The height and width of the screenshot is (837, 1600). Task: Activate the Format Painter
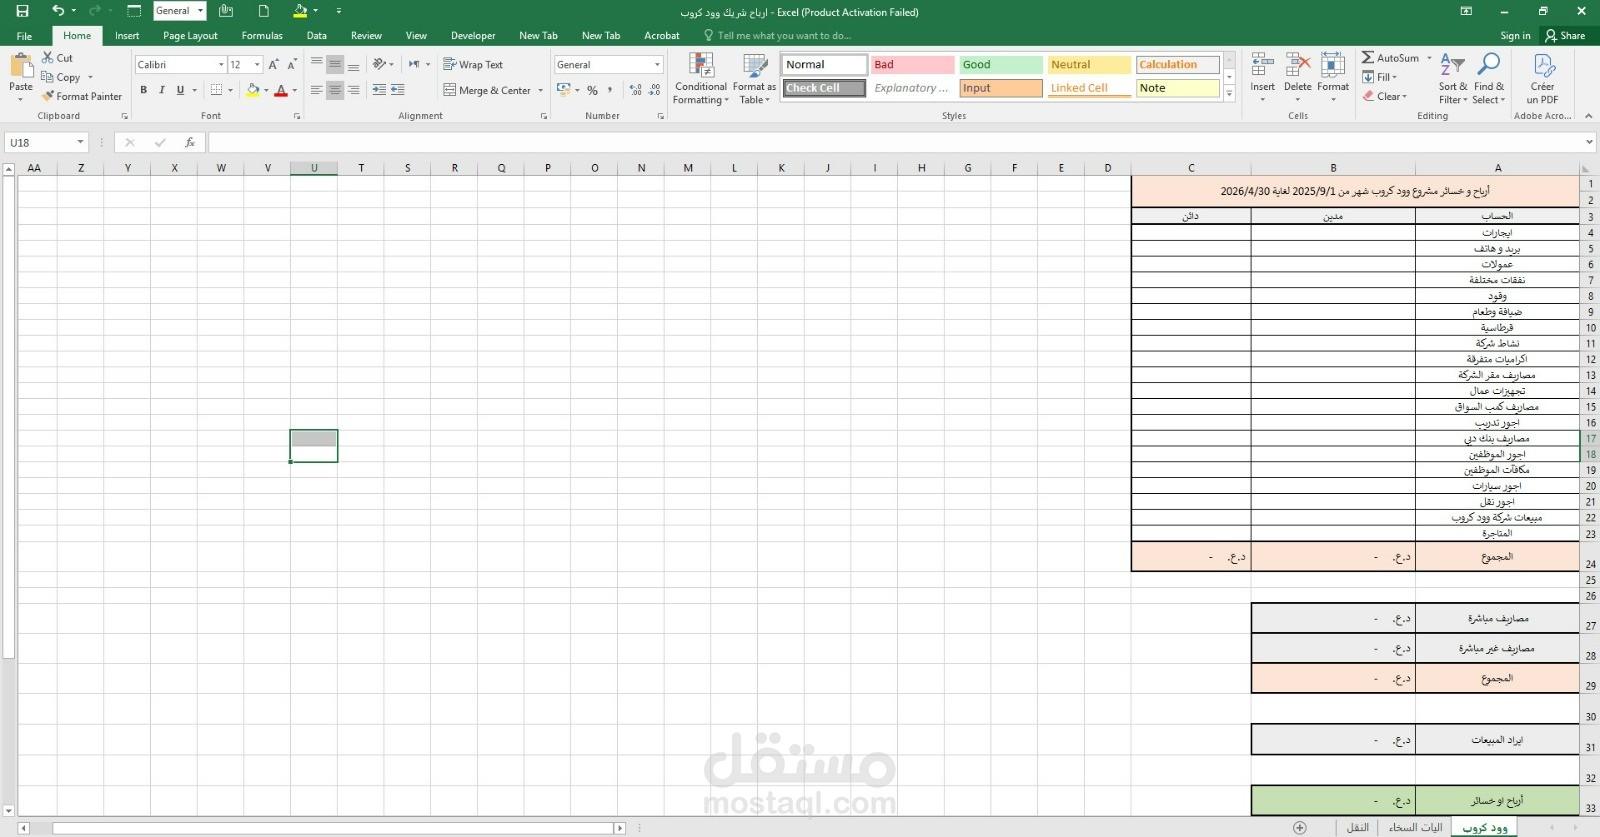82,96
